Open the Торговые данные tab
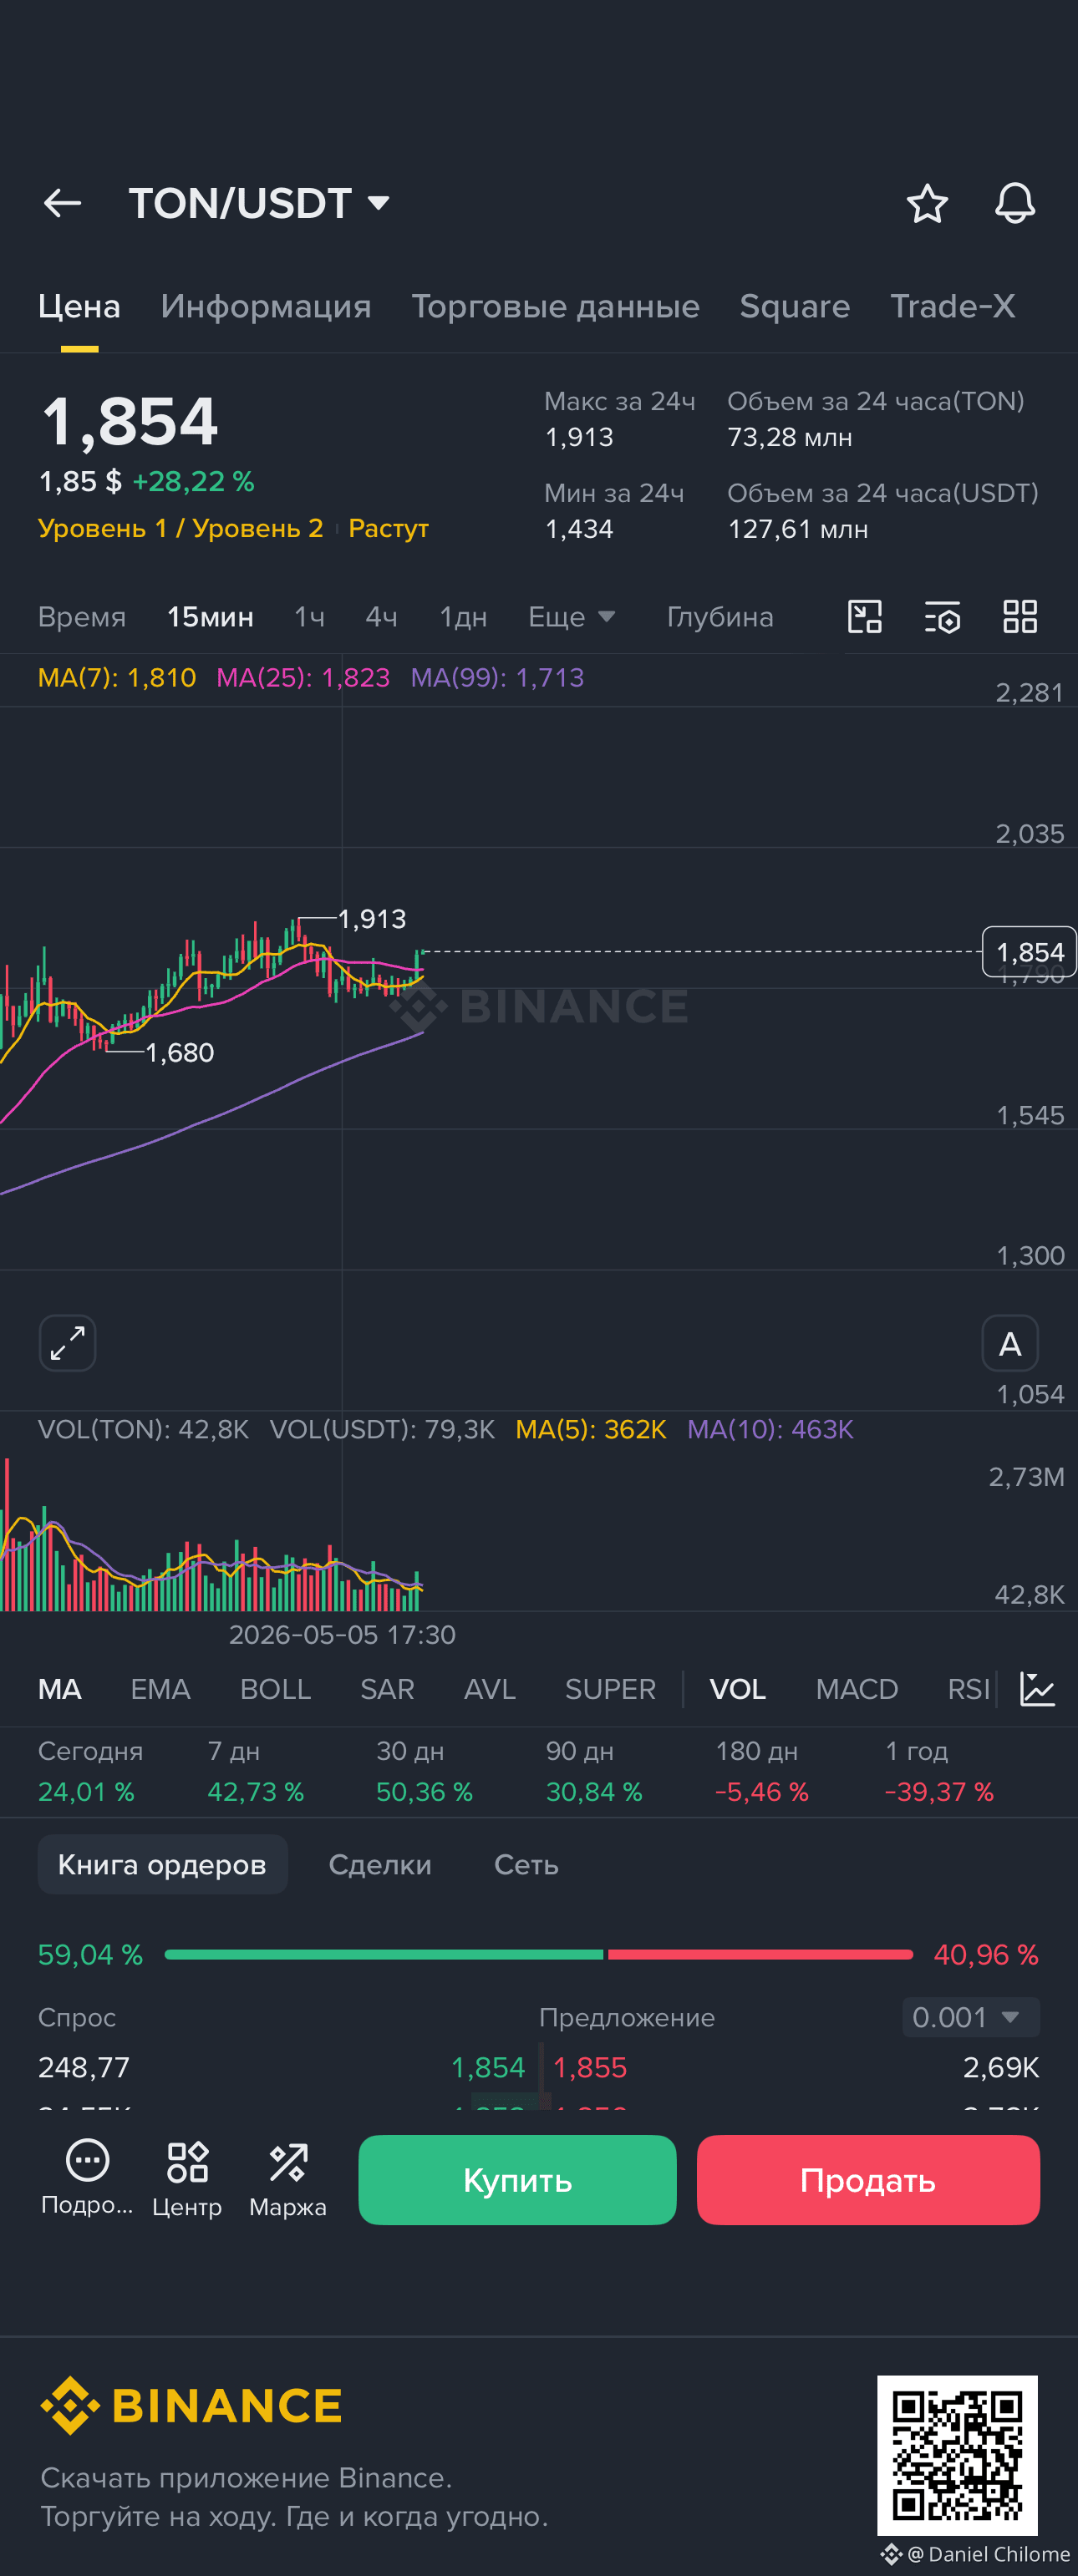Viewport: 1078px width, 2576px height. coord(556,307)
